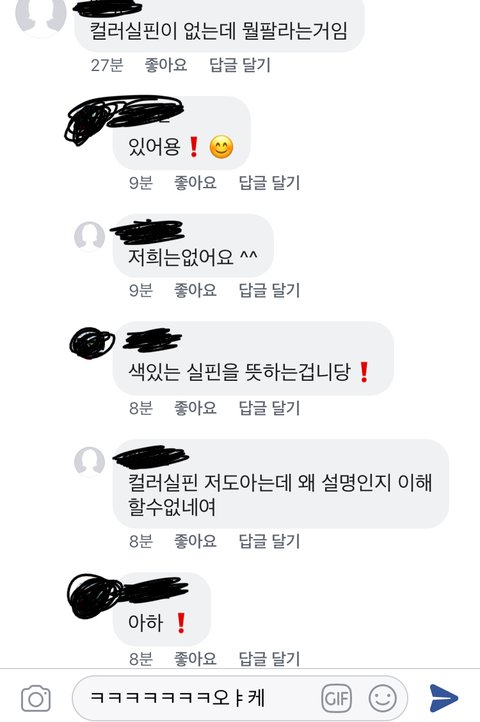The image size is (480, 722).
Task: Tap the 9분 timestamp under 있어용 comment
Action: [140, 183]
